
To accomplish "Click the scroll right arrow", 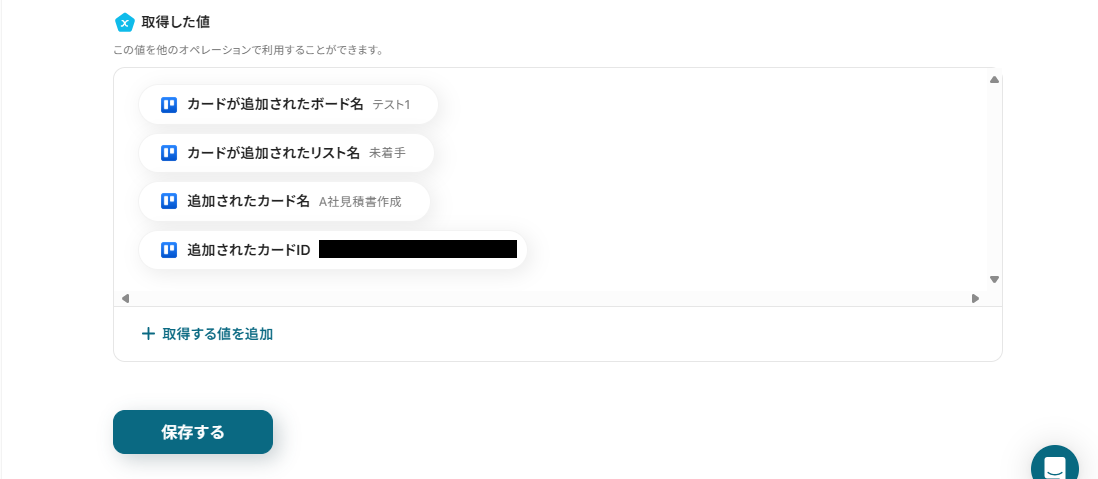I will coord(975,298).
